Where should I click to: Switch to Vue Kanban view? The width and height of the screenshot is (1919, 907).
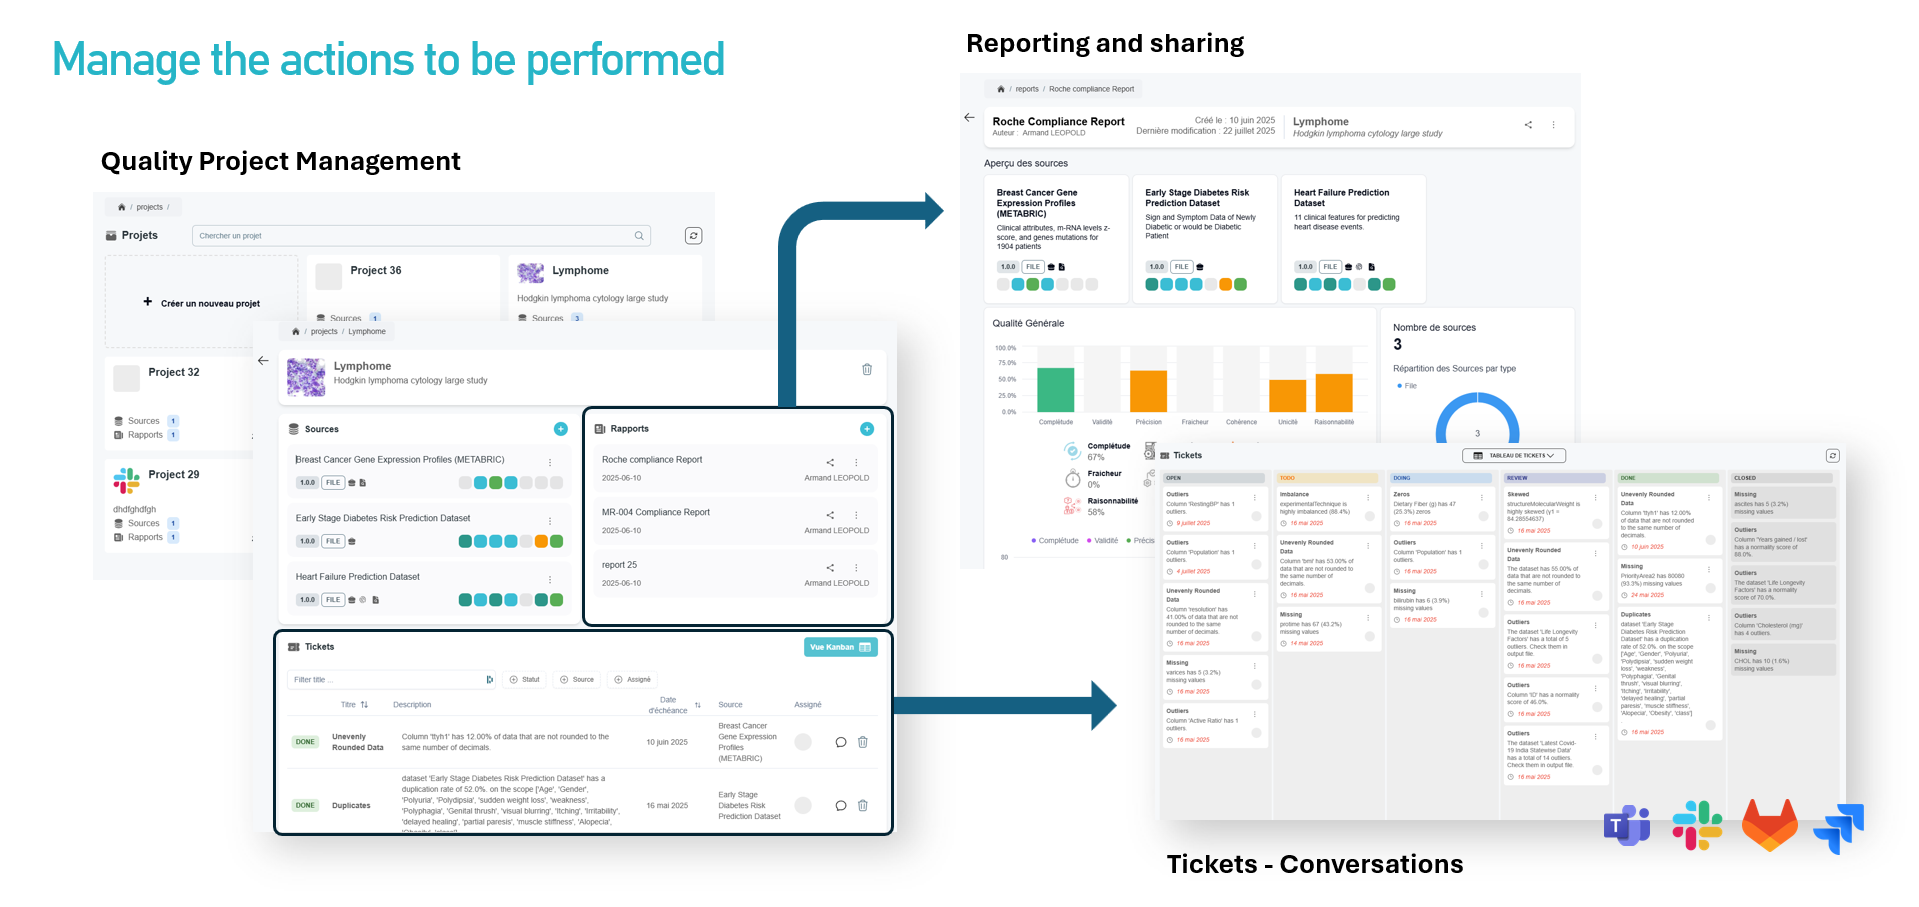pyautogui.click(x=840, y=647)
